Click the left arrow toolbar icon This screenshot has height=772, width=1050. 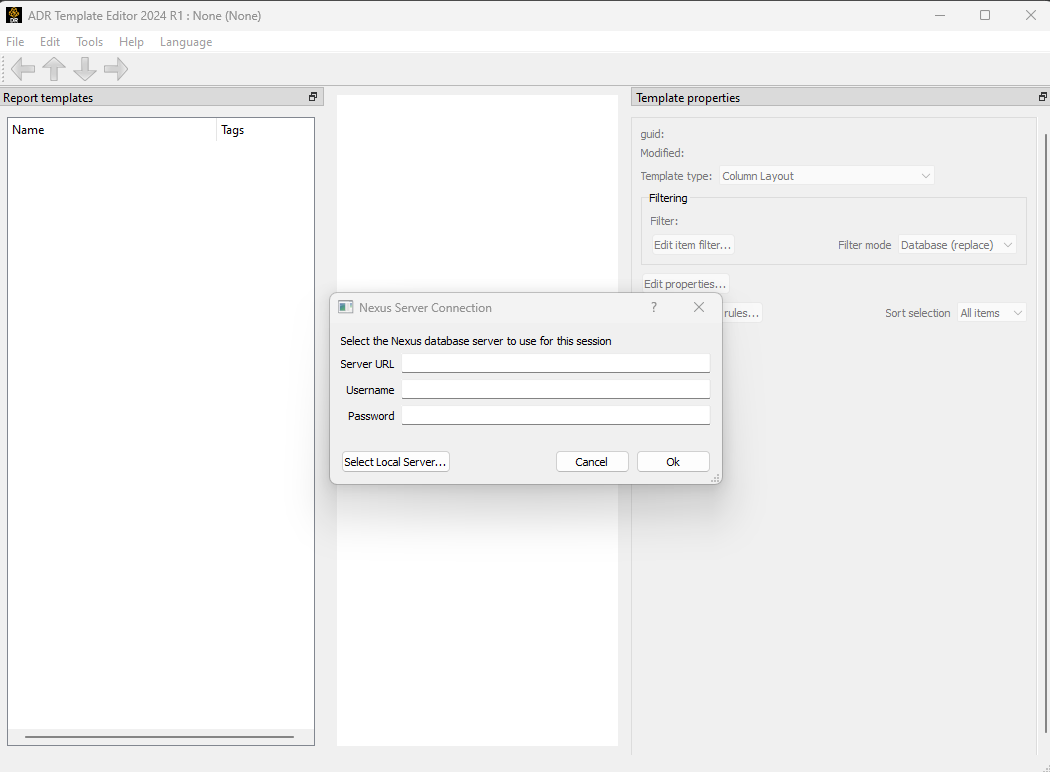coord(23,69)
